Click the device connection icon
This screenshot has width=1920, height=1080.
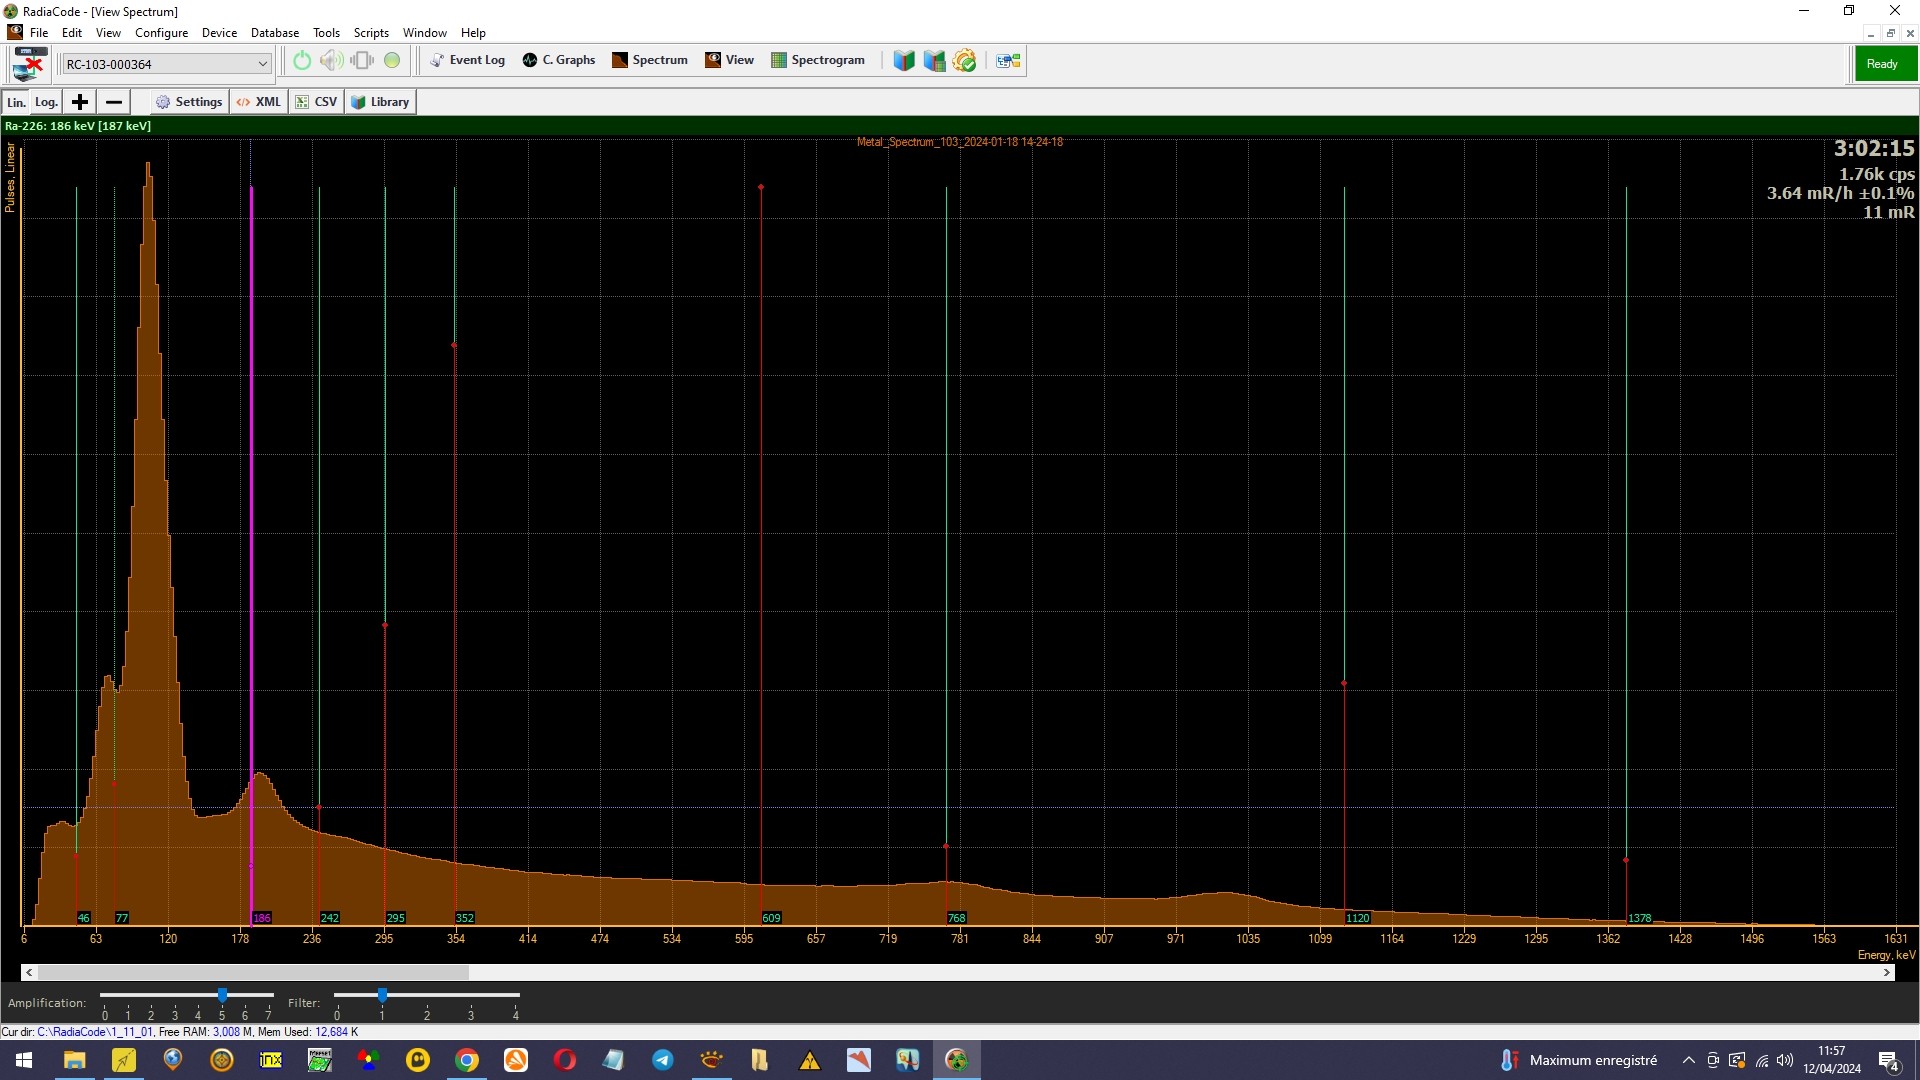point(29,63)
